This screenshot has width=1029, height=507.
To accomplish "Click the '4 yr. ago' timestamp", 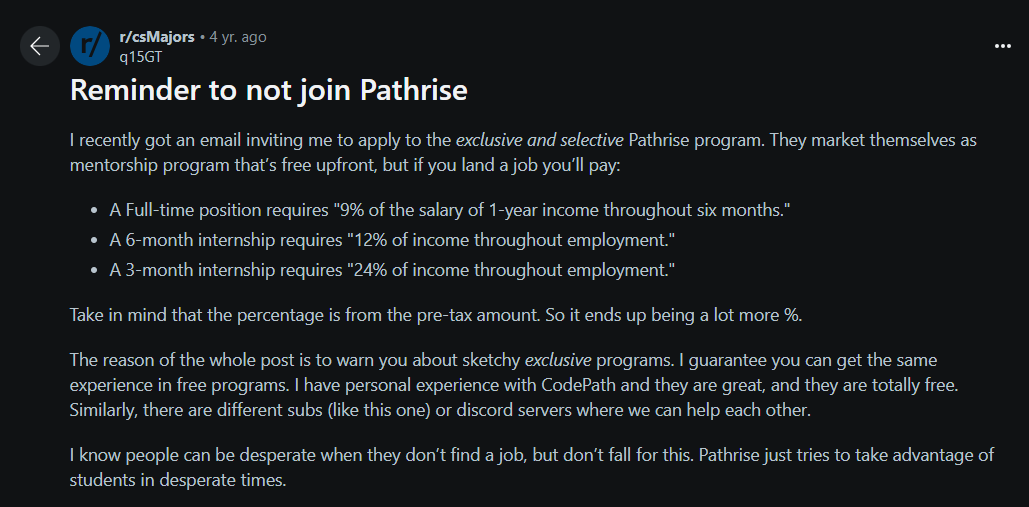I will 238,37.
